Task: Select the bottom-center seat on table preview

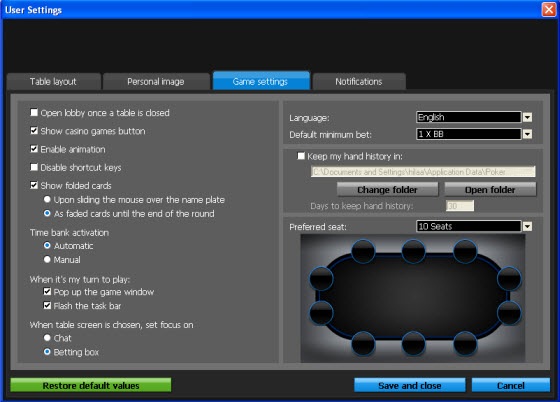Action: (x=413, y=343)
